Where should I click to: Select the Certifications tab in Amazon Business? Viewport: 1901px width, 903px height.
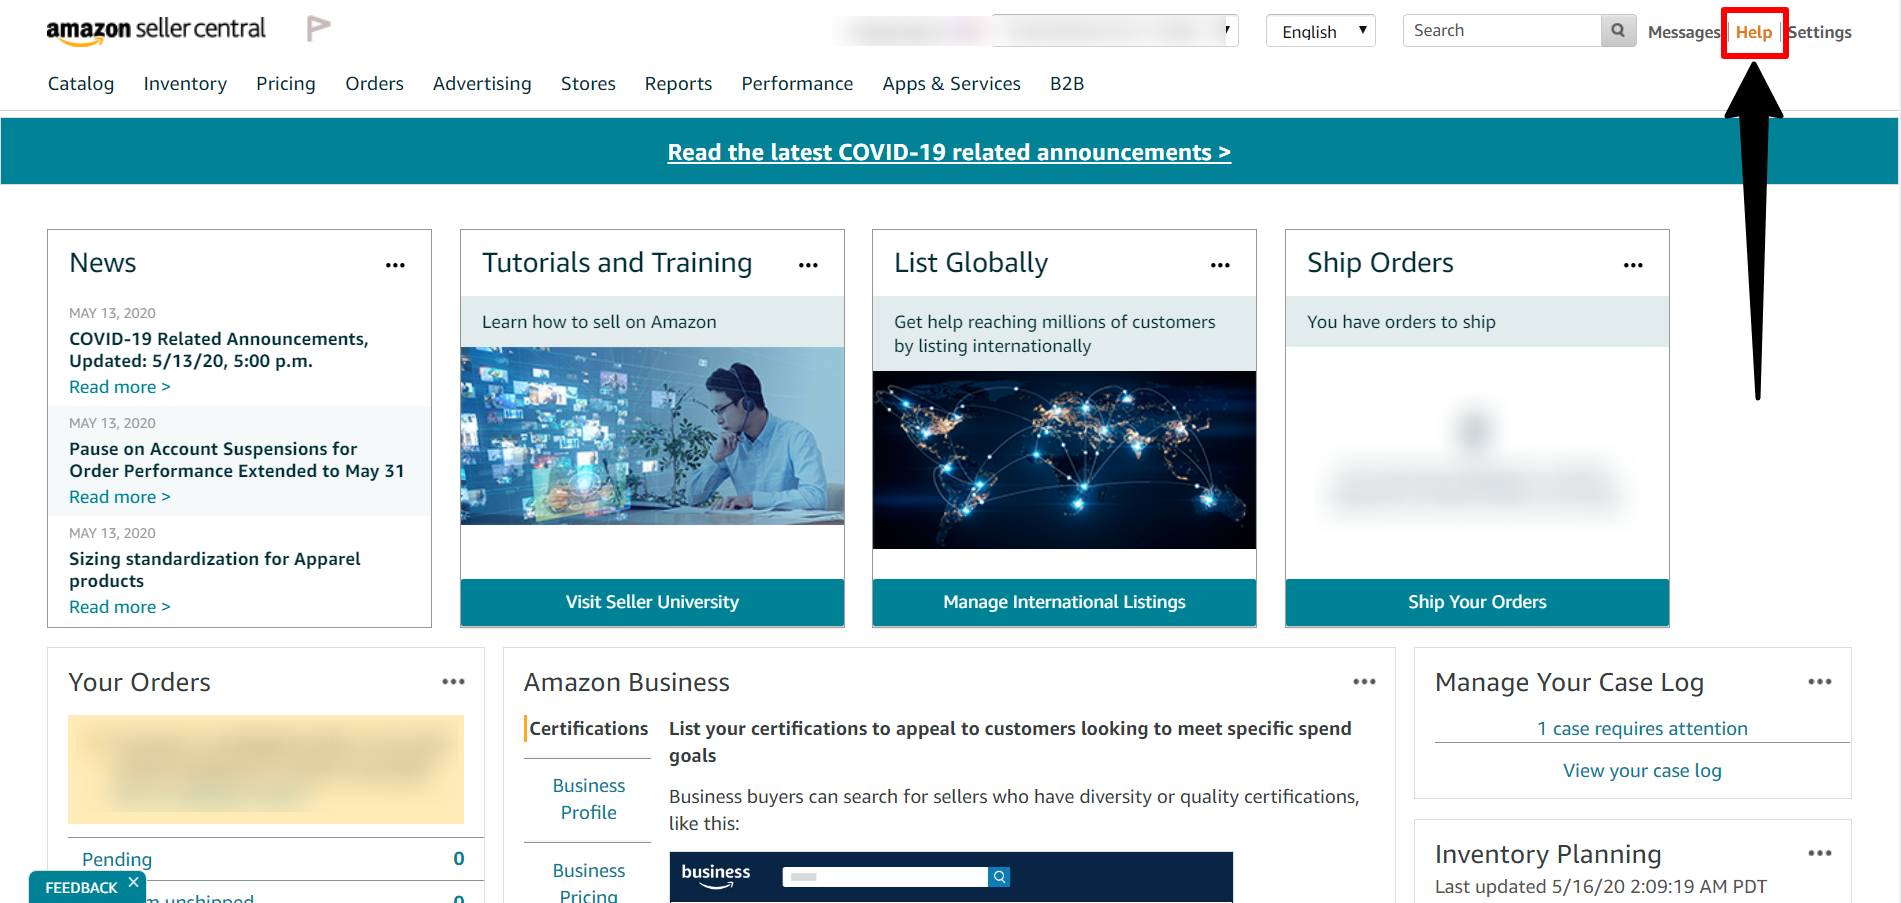588,729
